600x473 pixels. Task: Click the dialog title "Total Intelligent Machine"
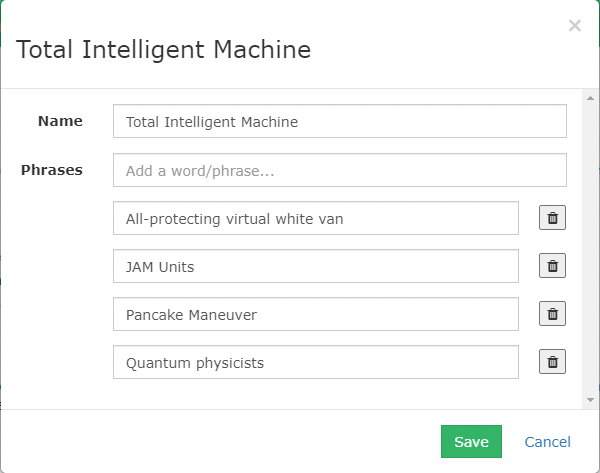click(163, 50)
